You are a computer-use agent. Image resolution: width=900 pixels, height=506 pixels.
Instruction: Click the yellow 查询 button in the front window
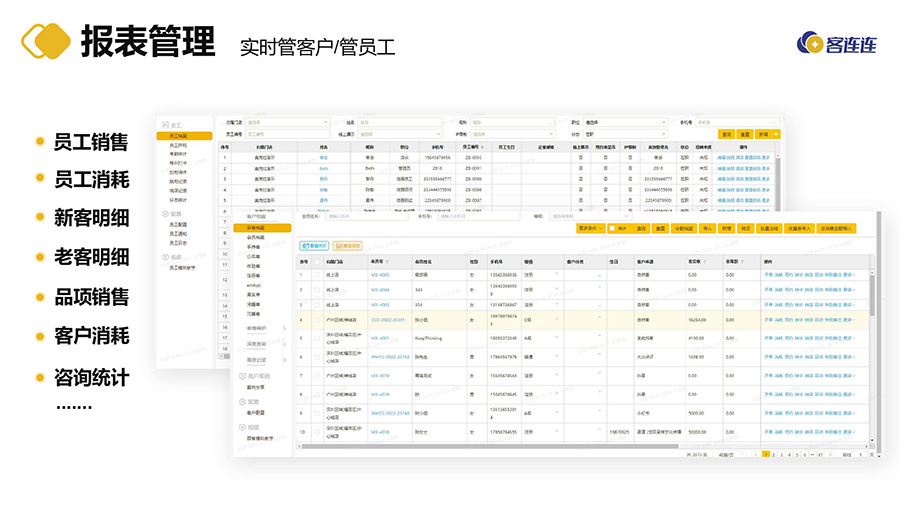641,228
